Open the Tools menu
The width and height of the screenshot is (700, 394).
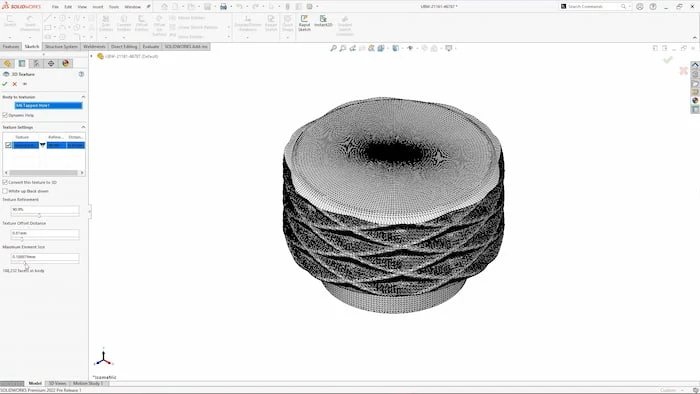(x=114, y=7)
